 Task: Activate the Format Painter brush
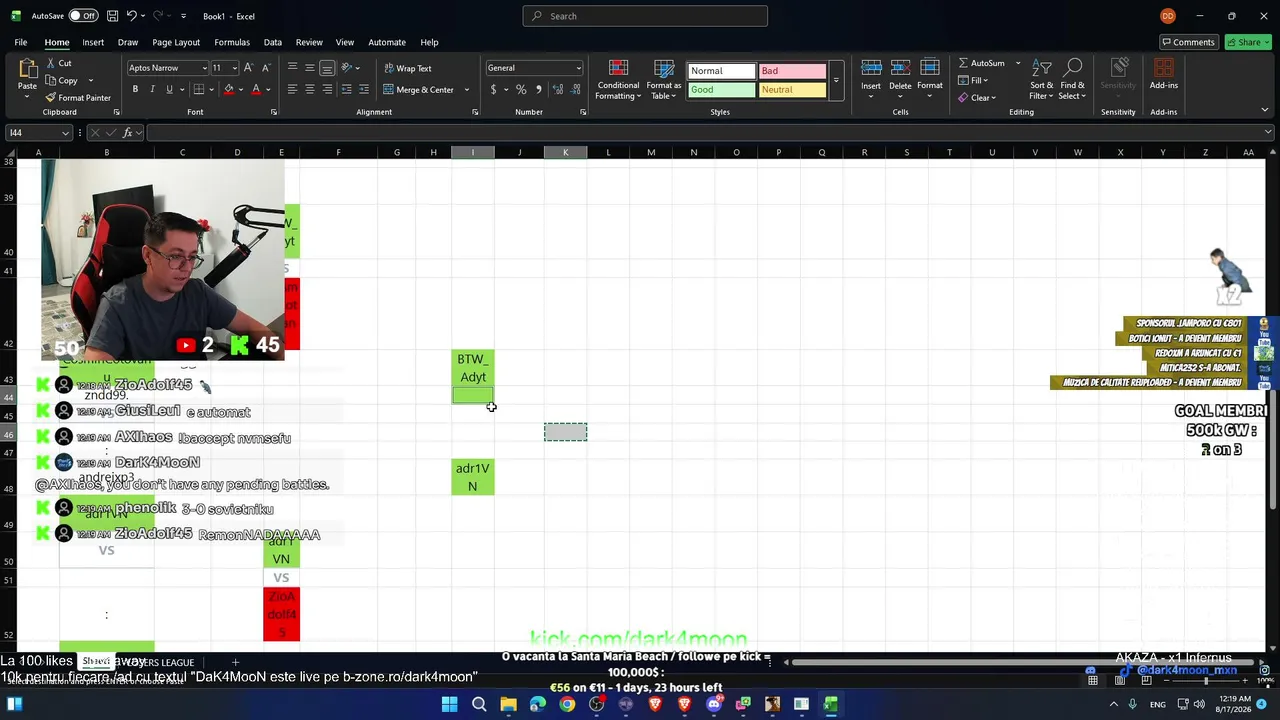coord(78,98)
